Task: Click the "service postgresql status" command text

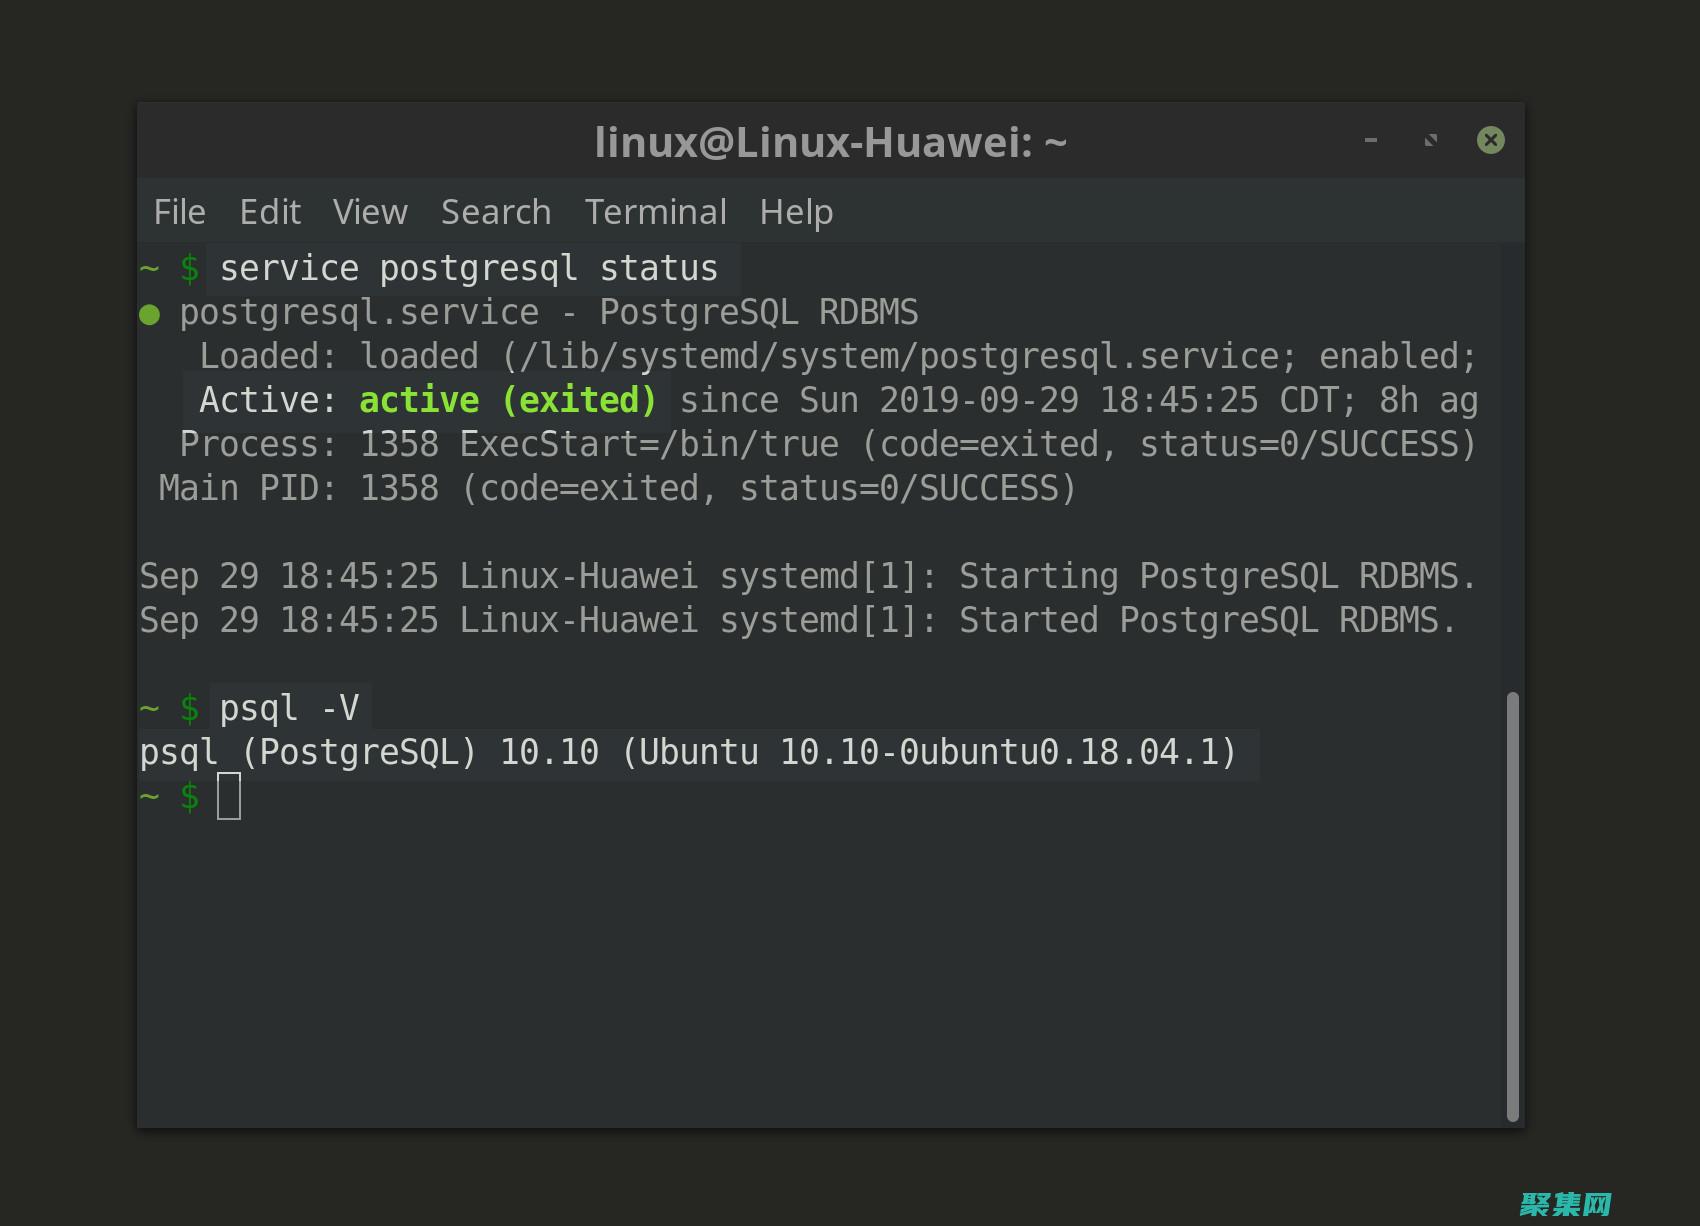Action: point(468,268)
